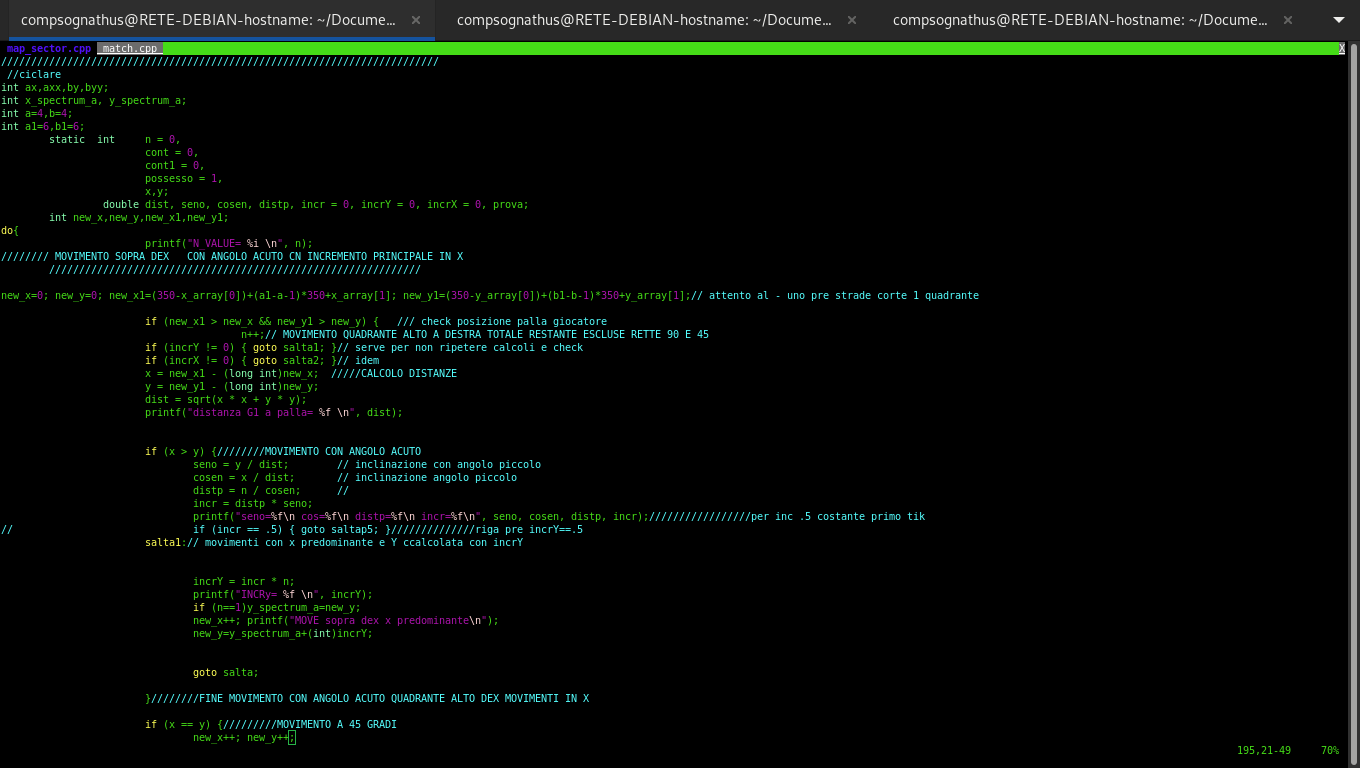Click the 'int new_x,new_y,new_x1,new_y1;' line
Viewport: 1360px width, 768px height.
click(139, 217)
